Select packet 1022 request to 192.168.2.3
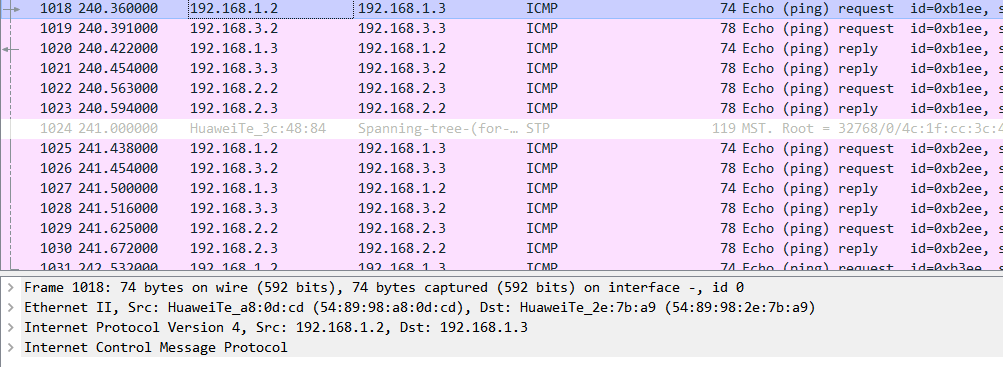 [502, 88]
